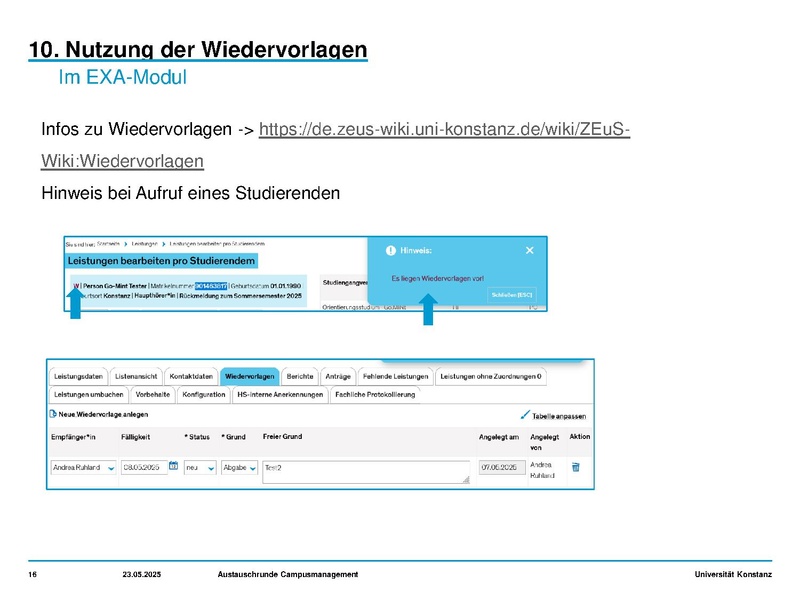800x600 pixels.
Task: Open the calendar picker icon for Fälligkeit
Action: (x=173, y=466)
